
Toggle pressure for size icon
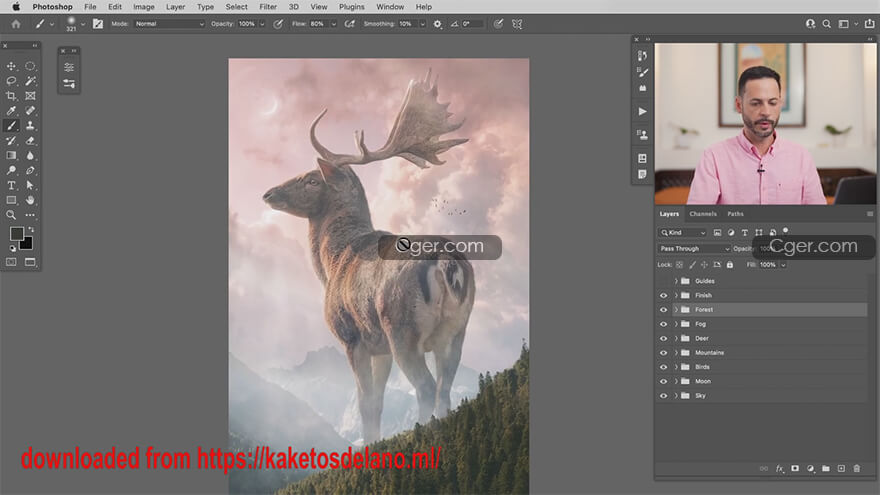(x=498, y=24)
